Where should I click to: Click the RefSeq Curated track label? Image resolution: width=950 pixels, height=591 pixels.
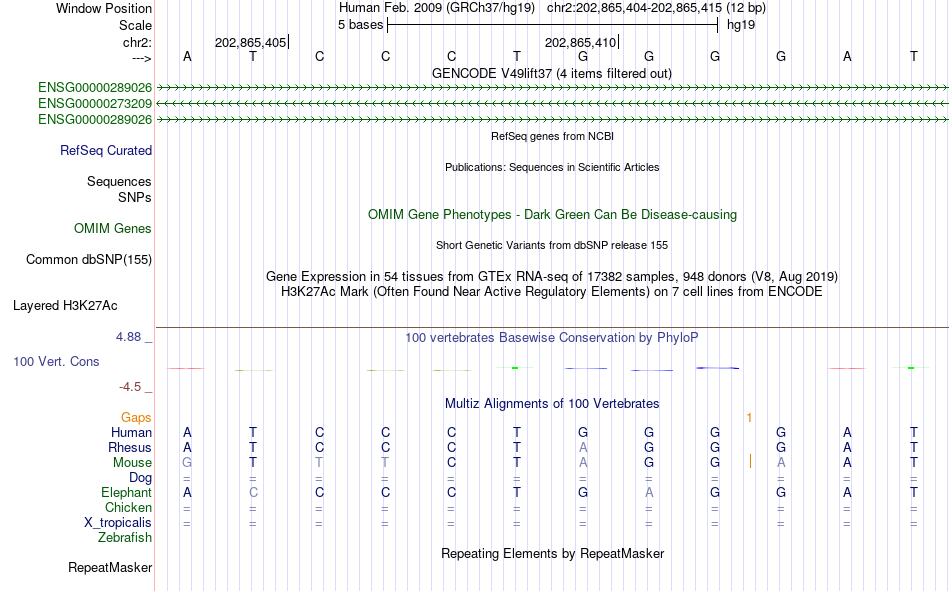click(106, 150)
